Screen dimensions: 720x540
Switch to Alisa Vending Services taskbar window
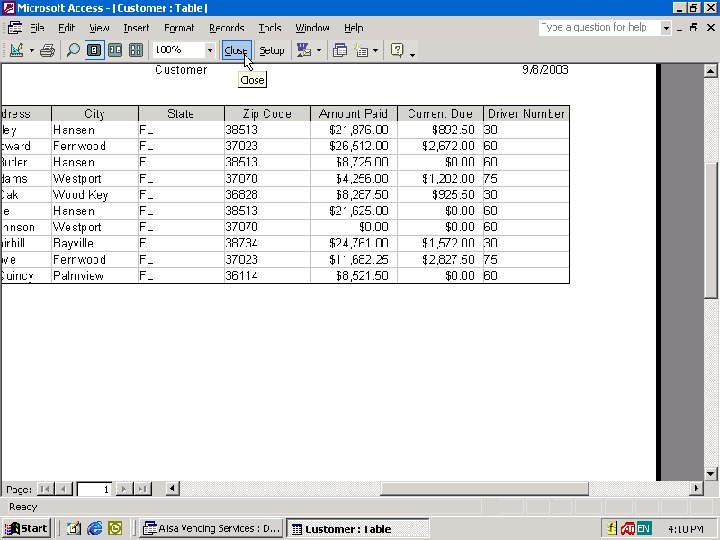point(211,529)
